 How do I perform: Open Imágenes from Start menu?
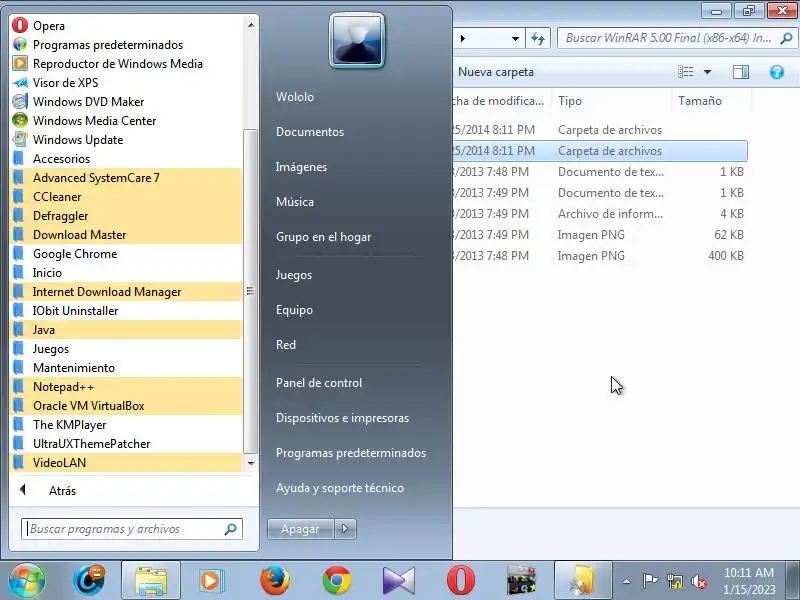tap(301, 167)
